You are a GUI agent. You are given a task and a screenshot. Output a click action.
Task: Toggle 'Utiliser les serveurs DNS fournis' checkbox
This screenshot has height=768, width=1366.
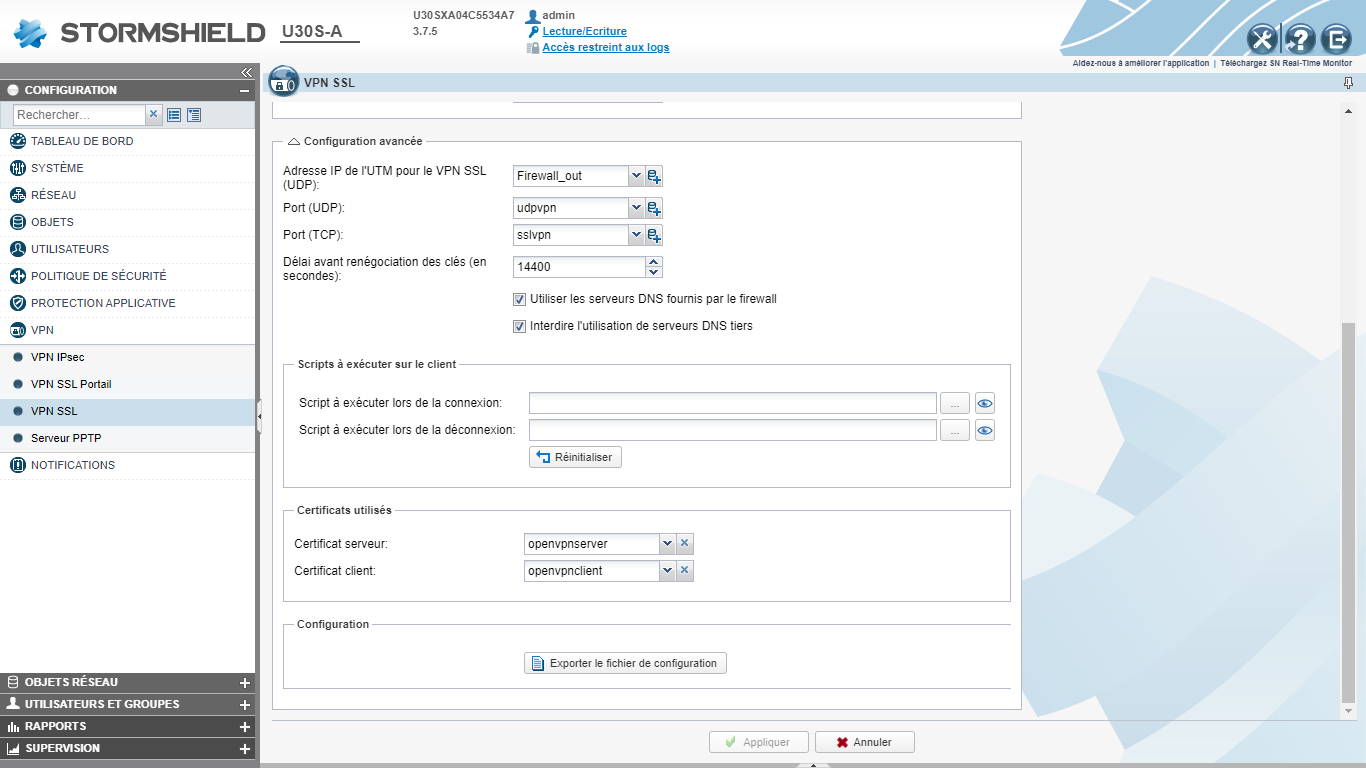click(x=519, y=299)
